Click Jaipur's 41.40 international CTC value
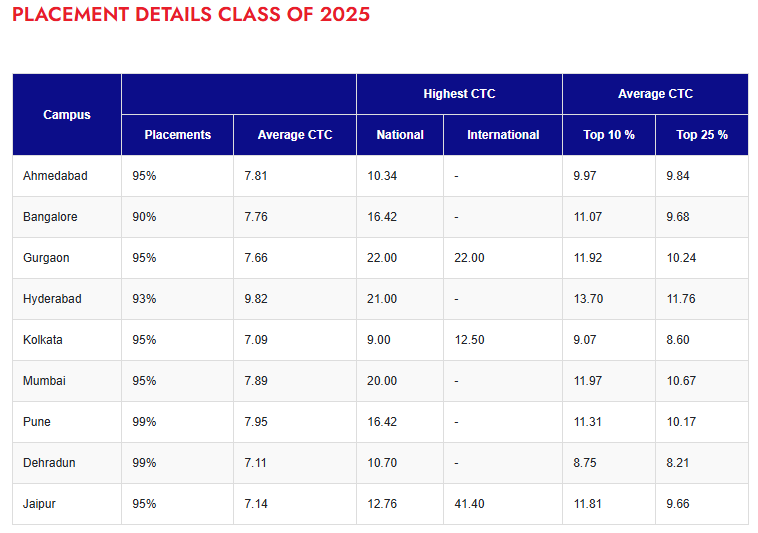Image resolution: width=758 pixels, height=533 pixels. (x=469, y=504)
